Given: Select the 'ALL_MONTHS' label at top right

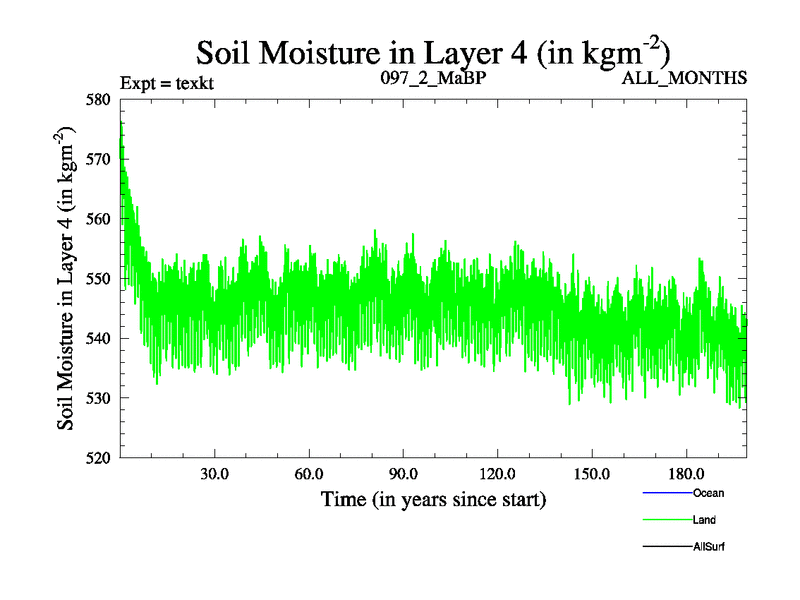Looking at the screenshot, I should pyautogui.click(x=685, y=78).
